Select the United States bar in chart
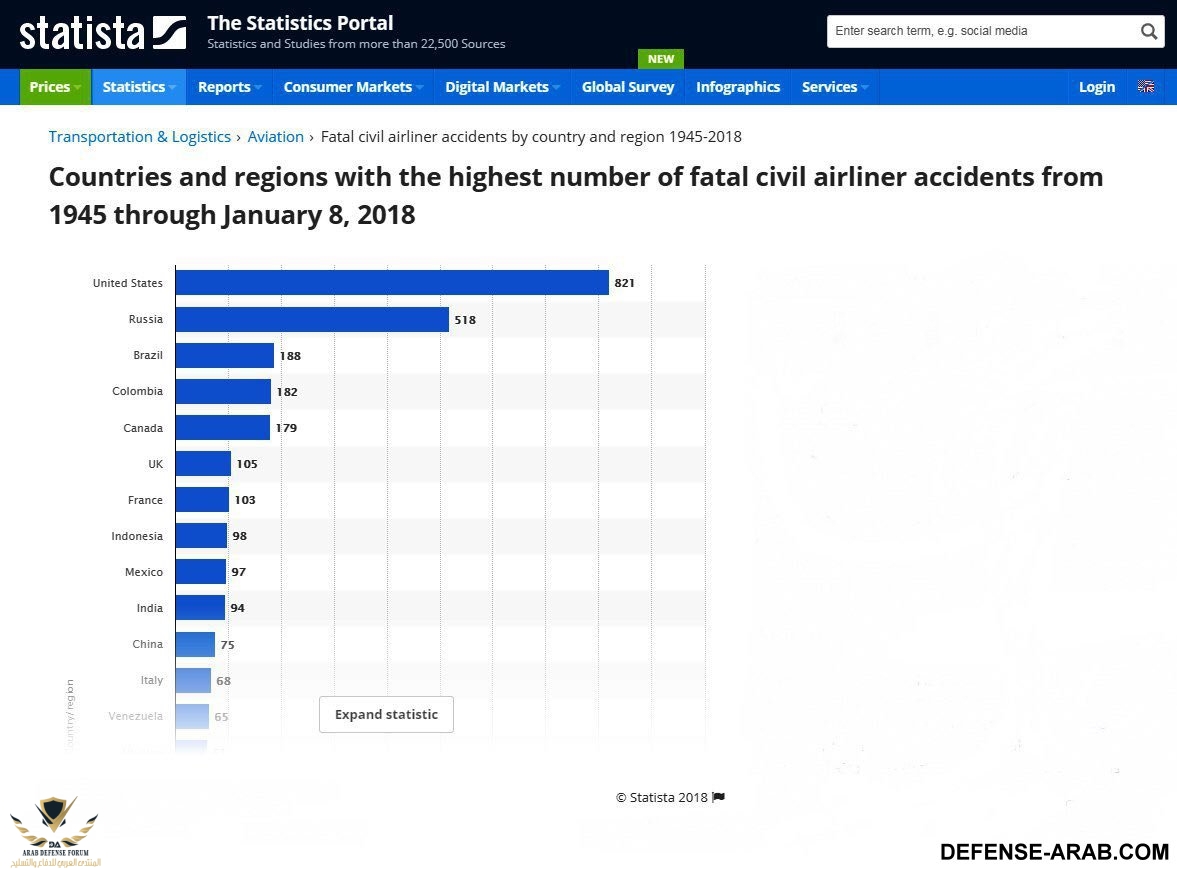 [x=392, y=282]
